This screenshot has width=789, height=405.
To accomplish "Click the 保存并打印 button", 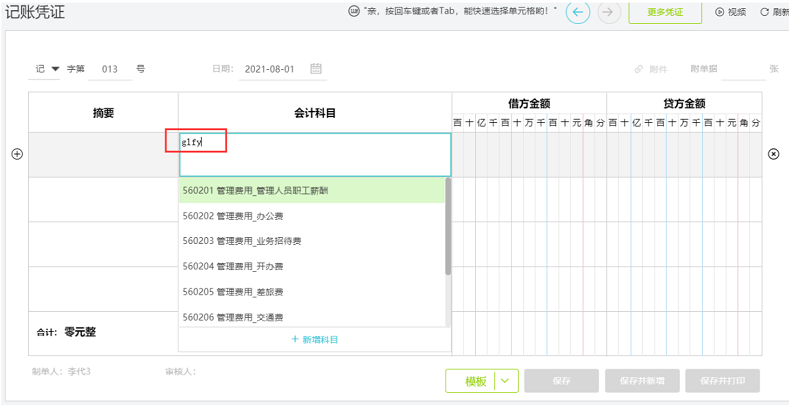I will pos(723,381).
